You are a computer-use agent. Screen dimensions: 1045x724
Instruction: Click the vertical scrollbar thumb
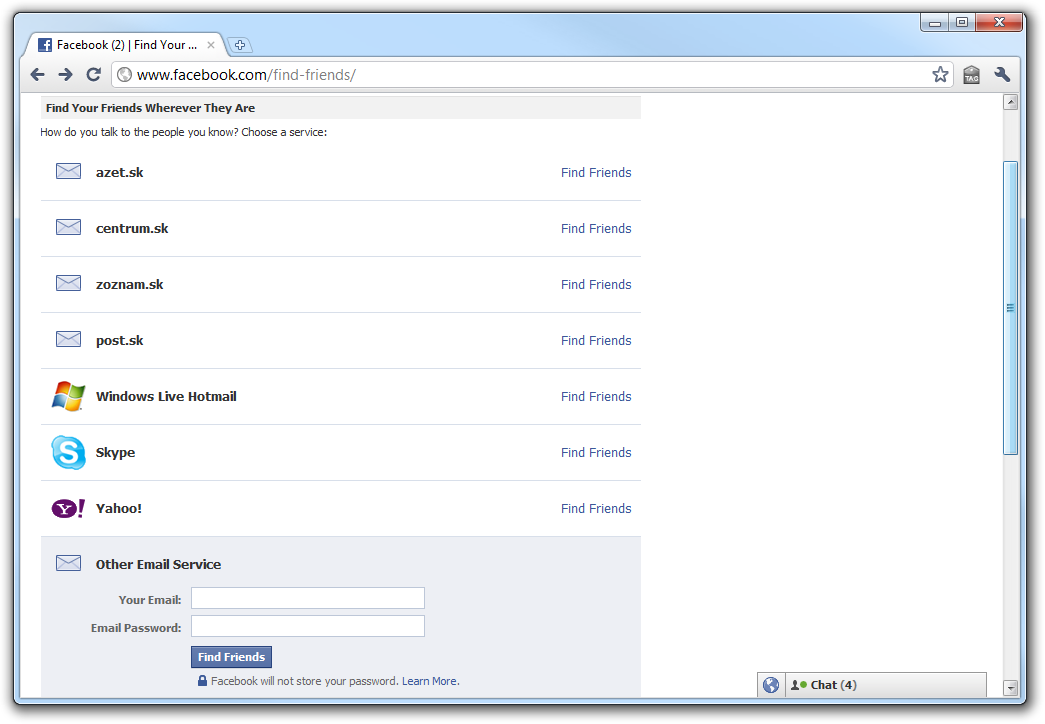[x=1011, y=308]
